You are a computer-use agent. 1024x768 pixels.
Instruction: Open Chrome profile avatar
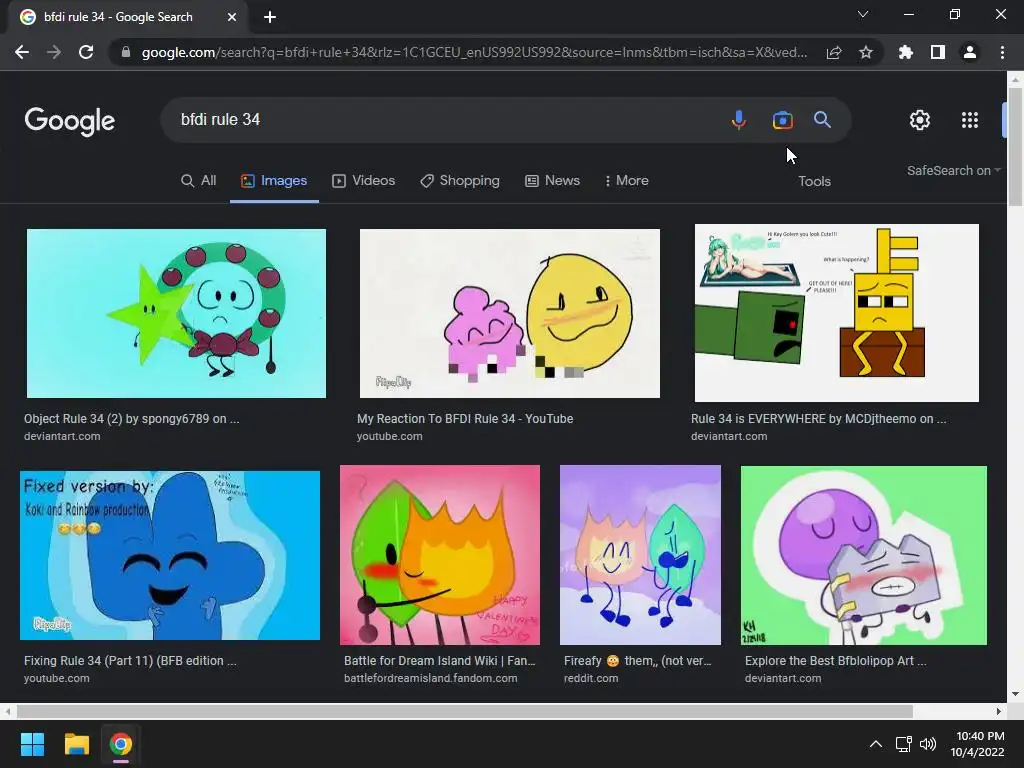click(970, 52)
